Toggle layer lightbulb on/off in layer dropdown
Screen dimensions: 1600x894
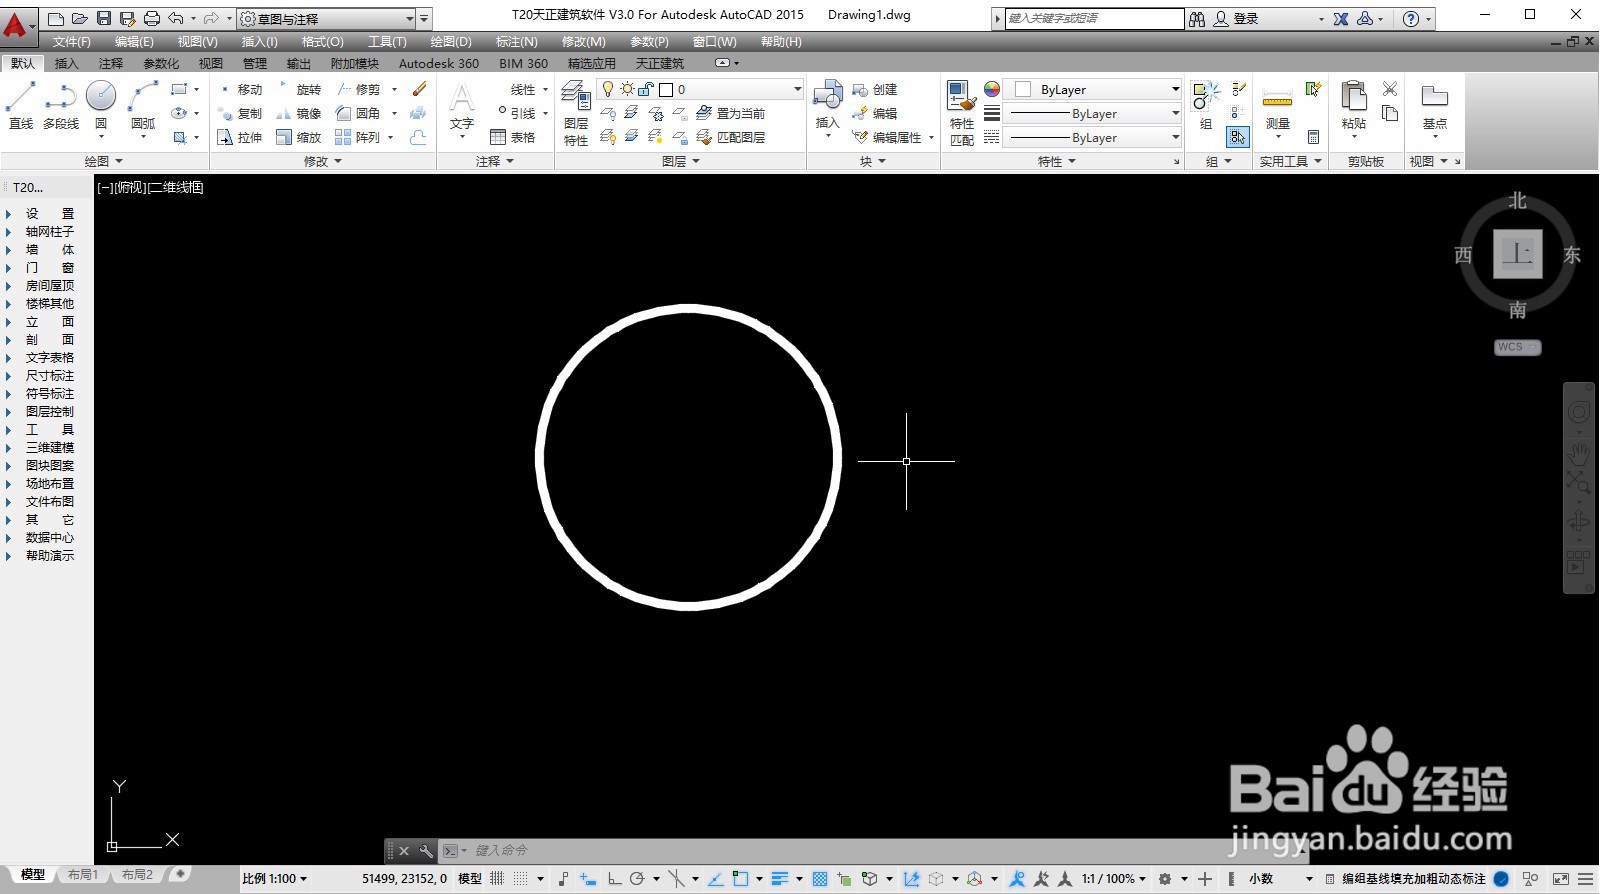(x=607, y=89)
